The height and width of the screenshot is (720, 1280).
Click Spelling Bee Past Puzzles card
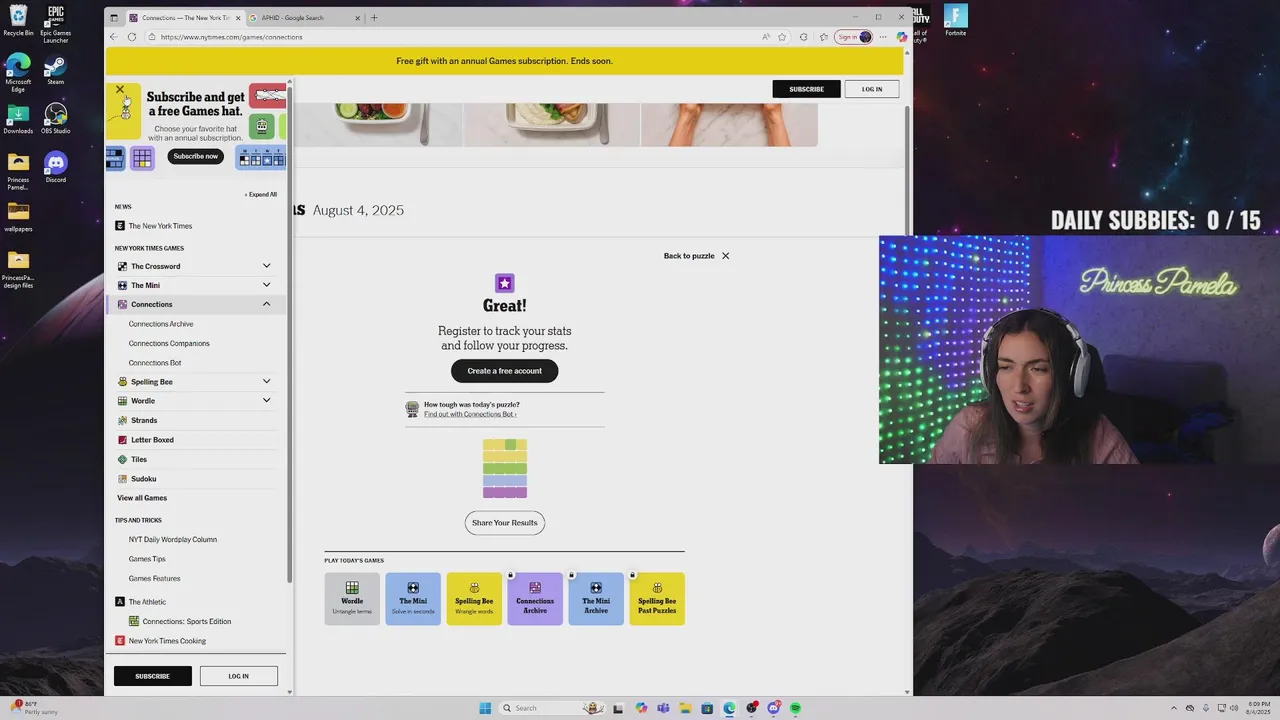(657, 599)
